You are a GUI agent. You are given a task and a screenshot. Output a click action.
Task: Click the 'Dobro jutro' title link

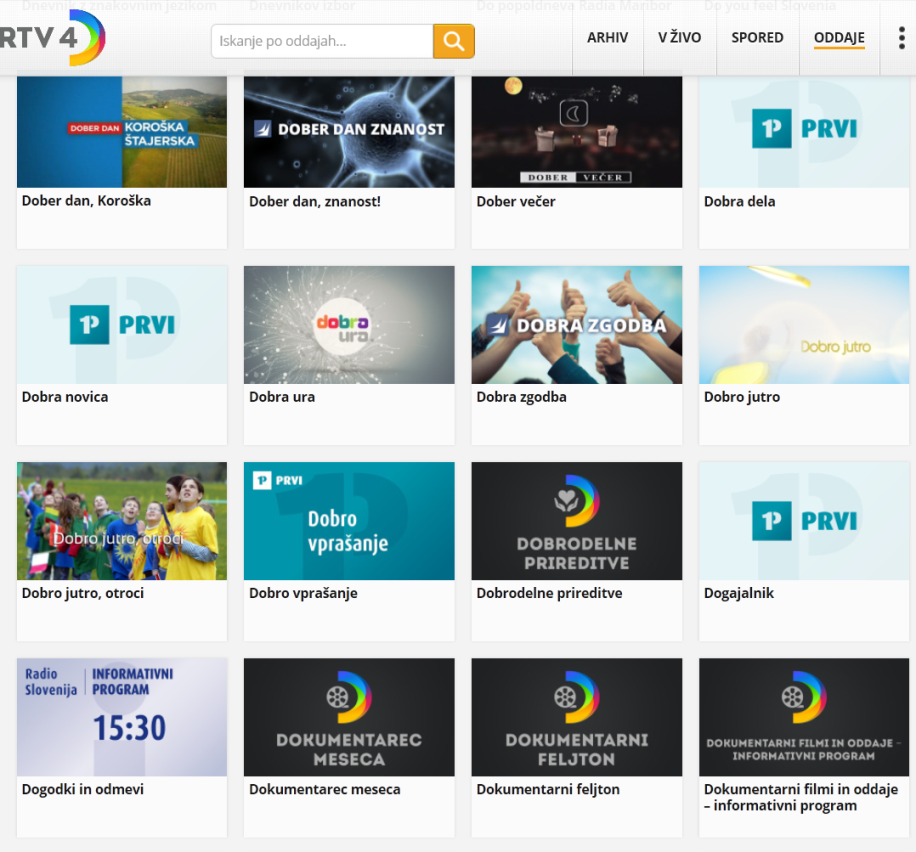742,397
